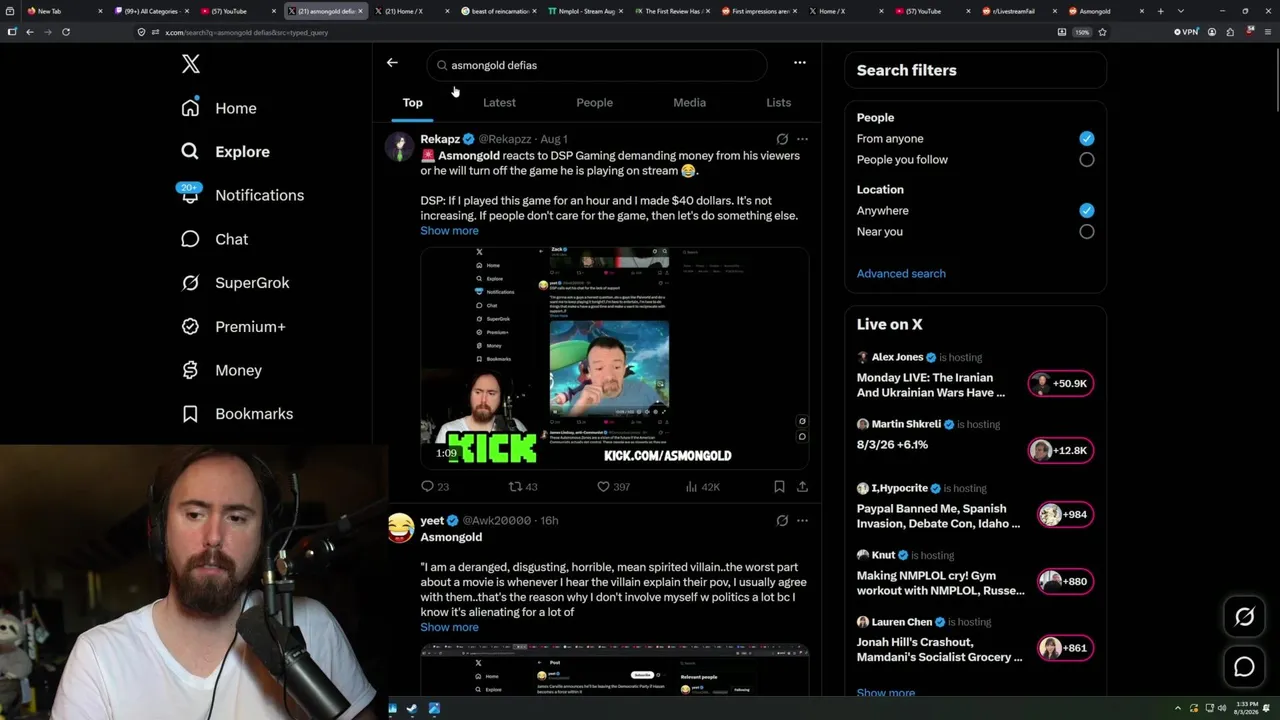Reply to Rekapz's post with 23 replies

[x=435, y=487]
